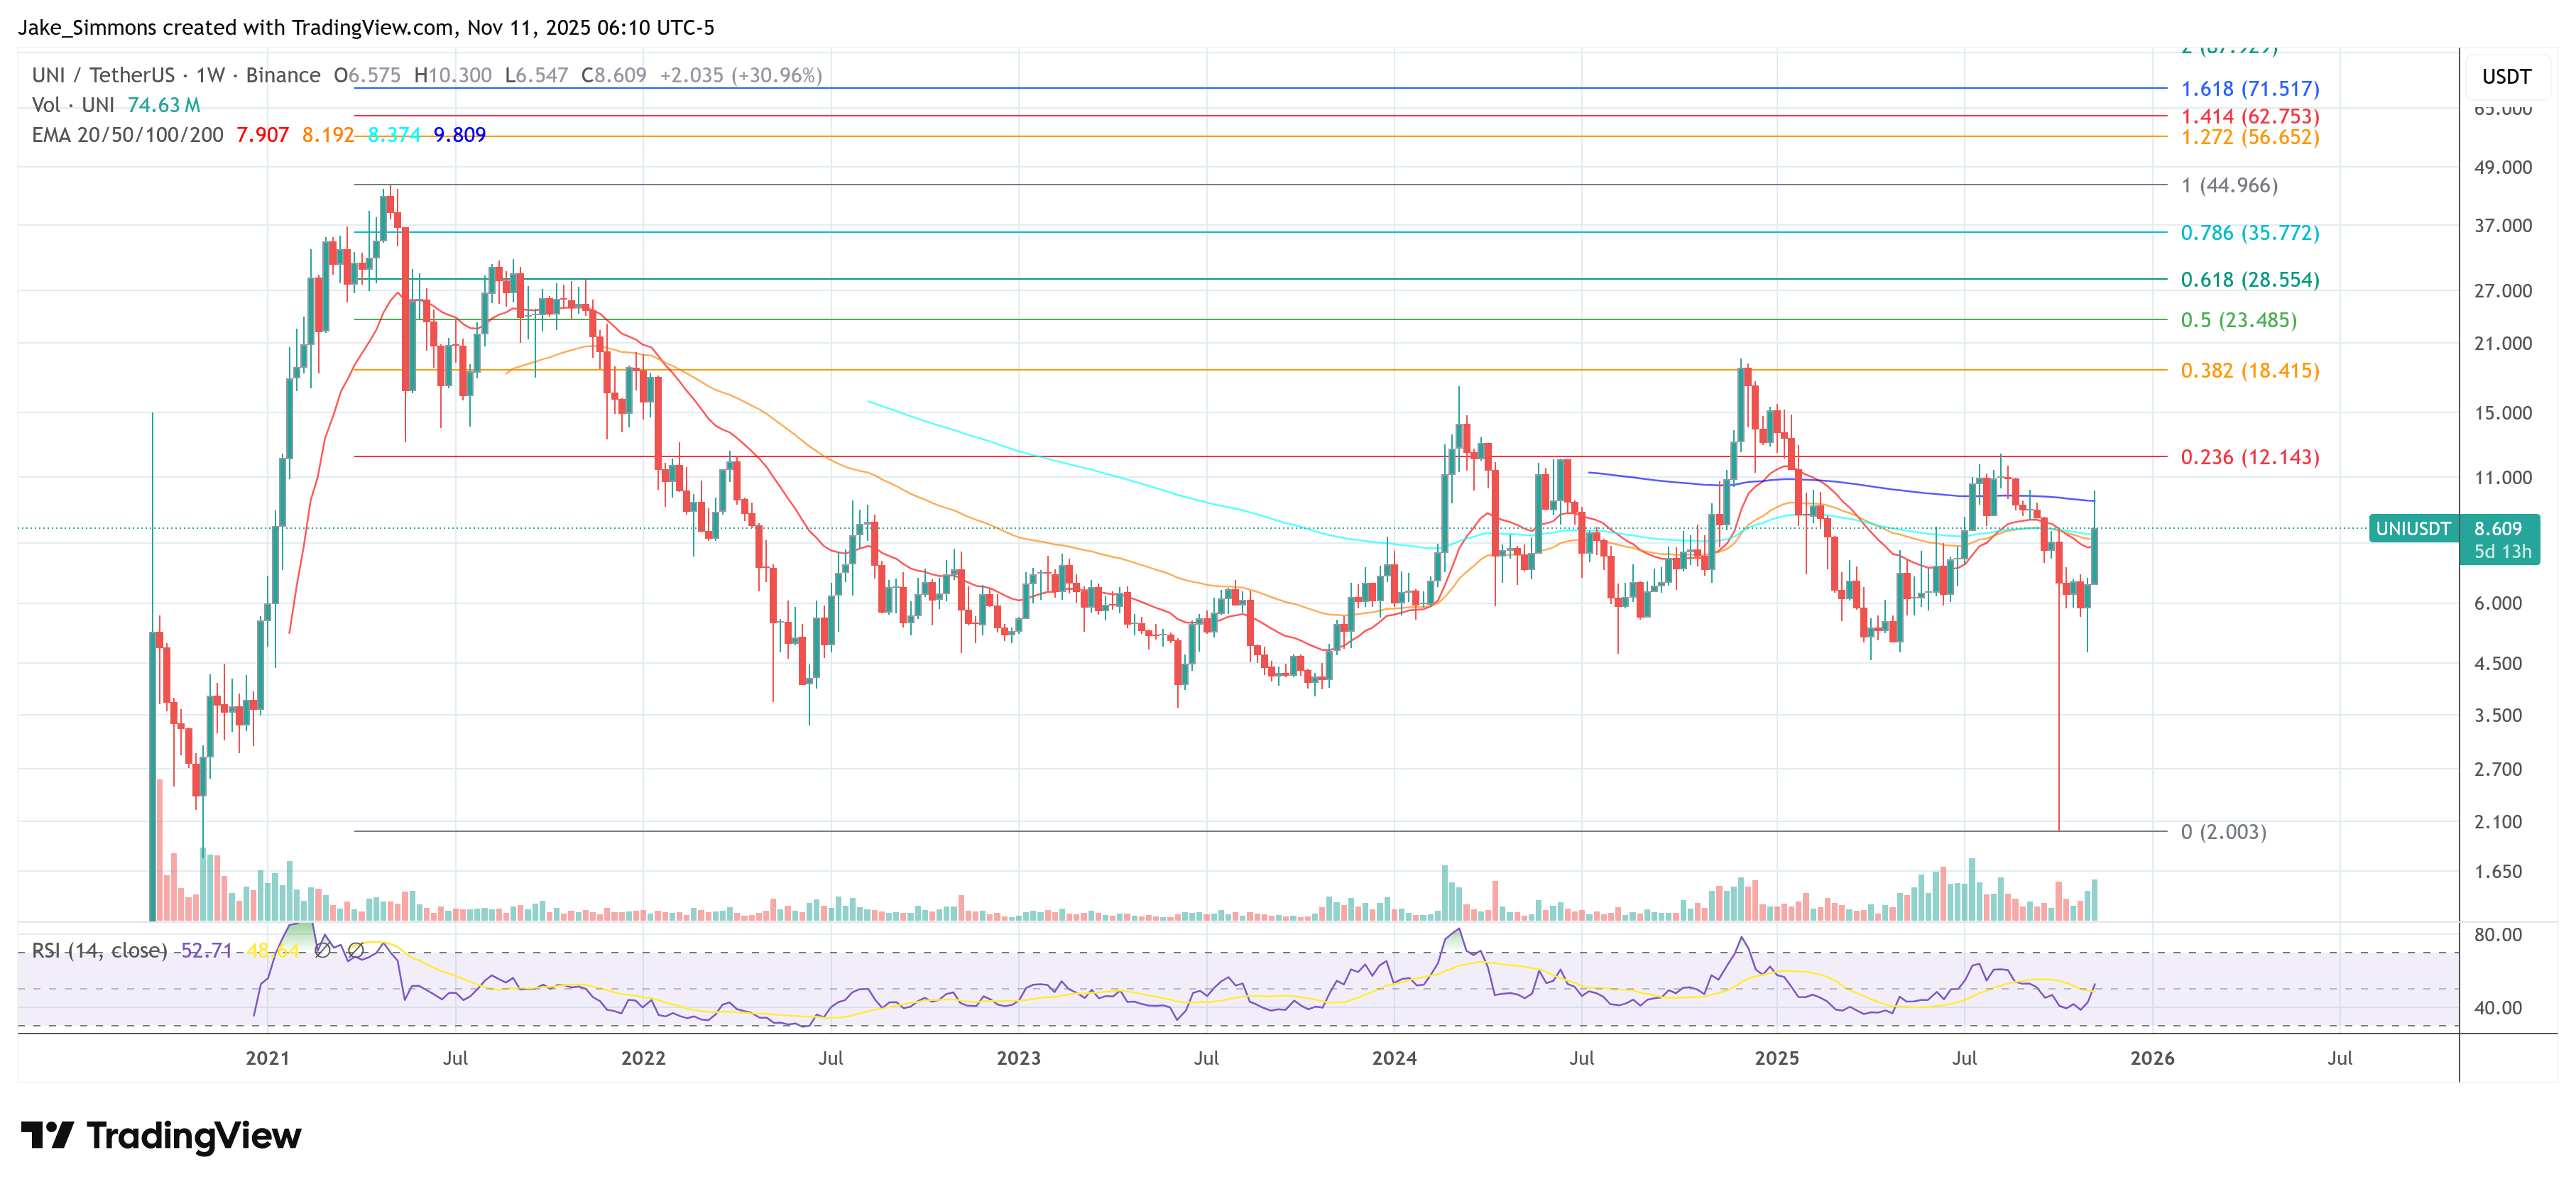The width and height of the screenshot is (2576, 1189).
Task: Click the TradingView.com attribution text
Action: pyautogui.click(x=372, y=28)
